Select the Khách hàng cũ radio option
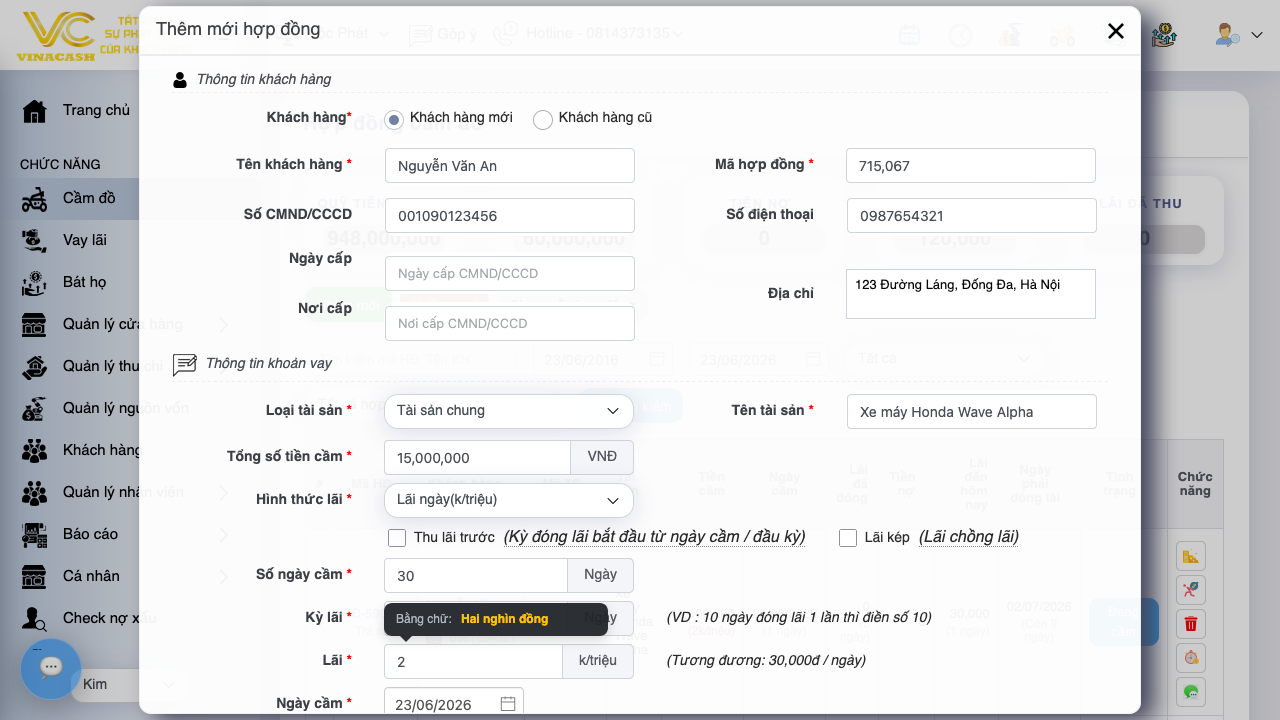Viewport: 1280px width, 720px height. pyautogui.click(x=543, y=120)
